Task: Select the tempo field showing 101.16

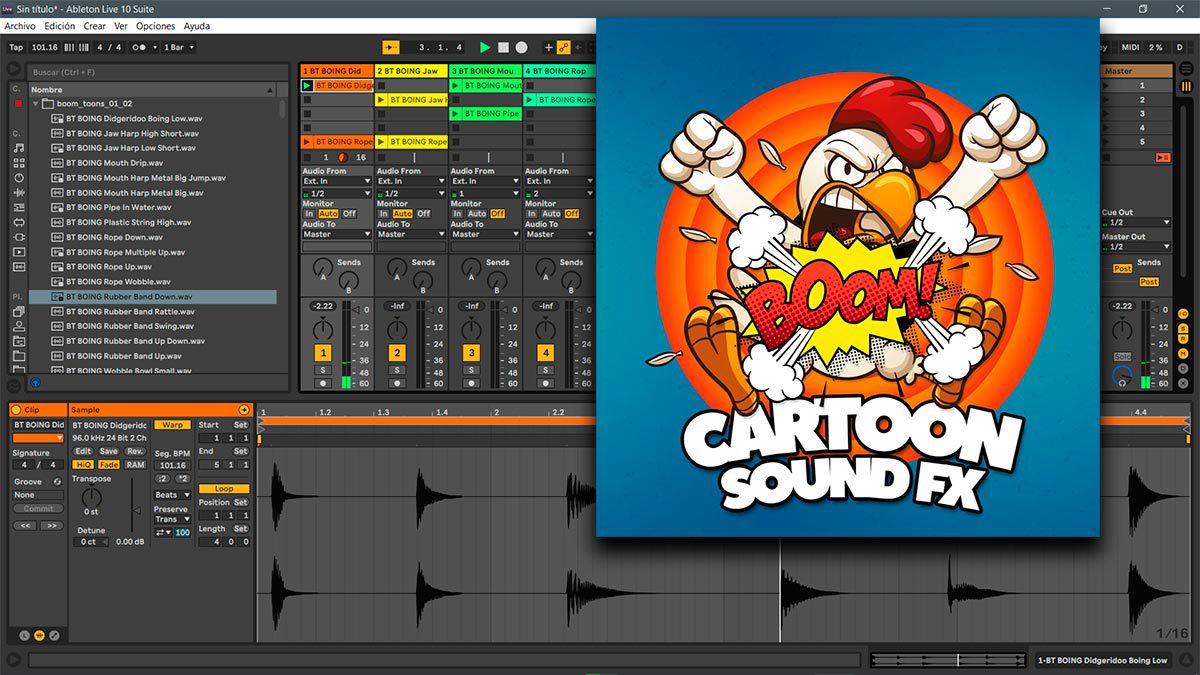Action: click(x=45, y=47)
